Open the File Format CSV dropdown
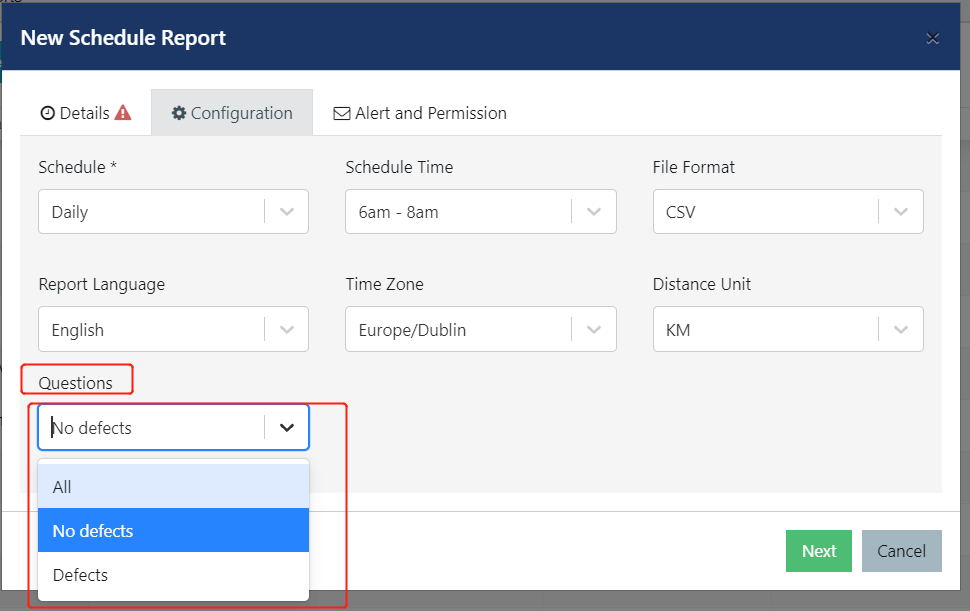 coord(788,212)
